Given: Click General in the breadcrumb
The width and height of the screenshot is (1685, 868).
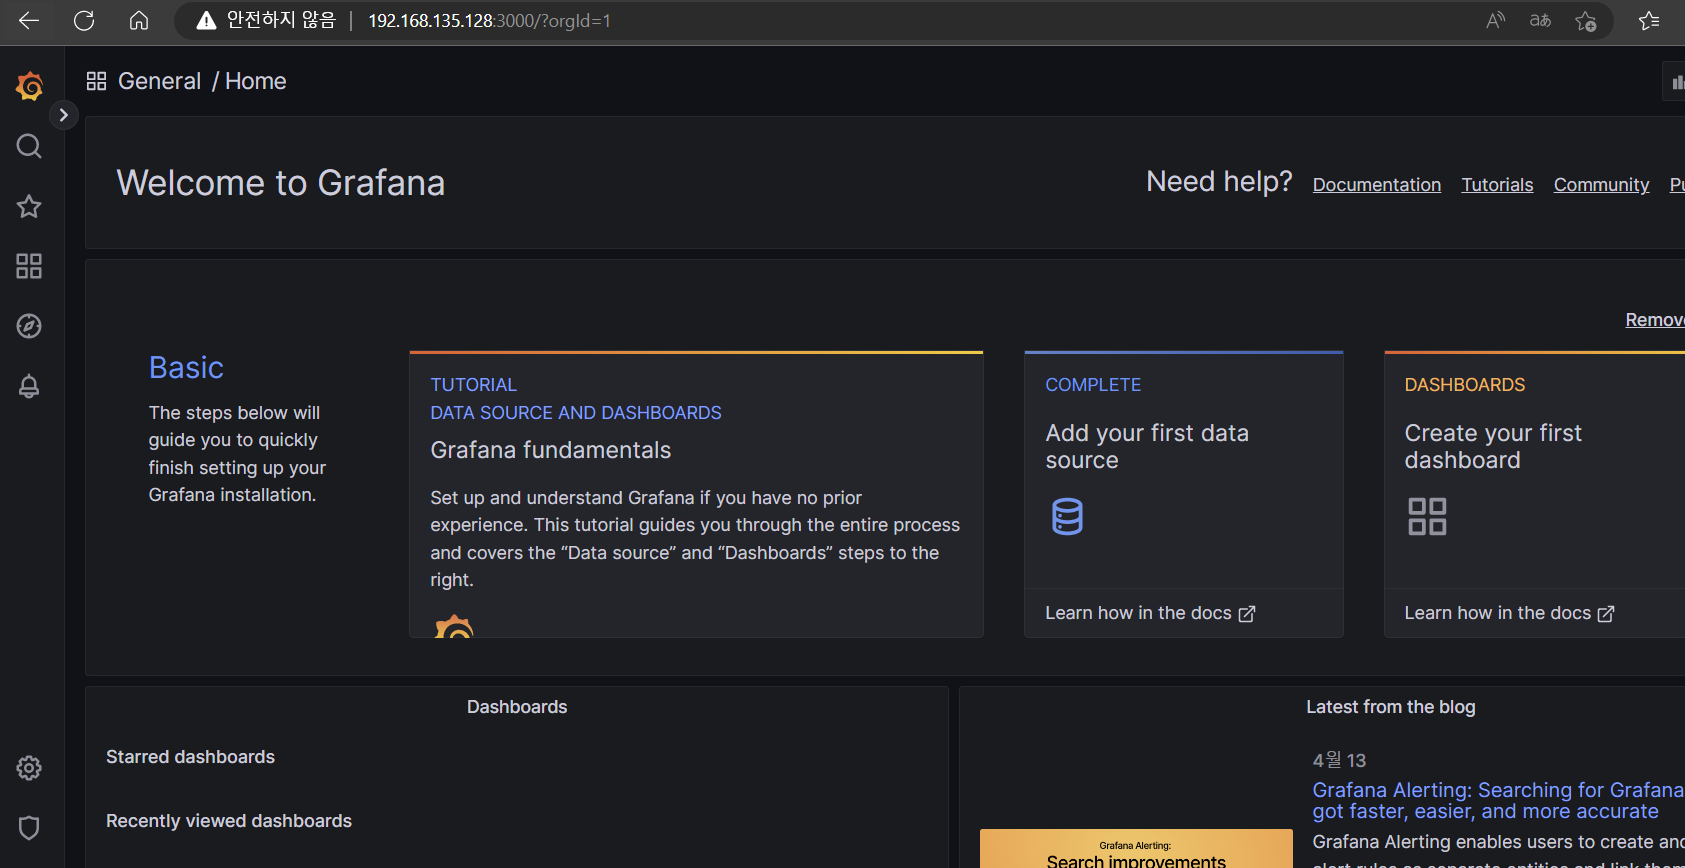Looking at the screenshot, I should point(159,81).
